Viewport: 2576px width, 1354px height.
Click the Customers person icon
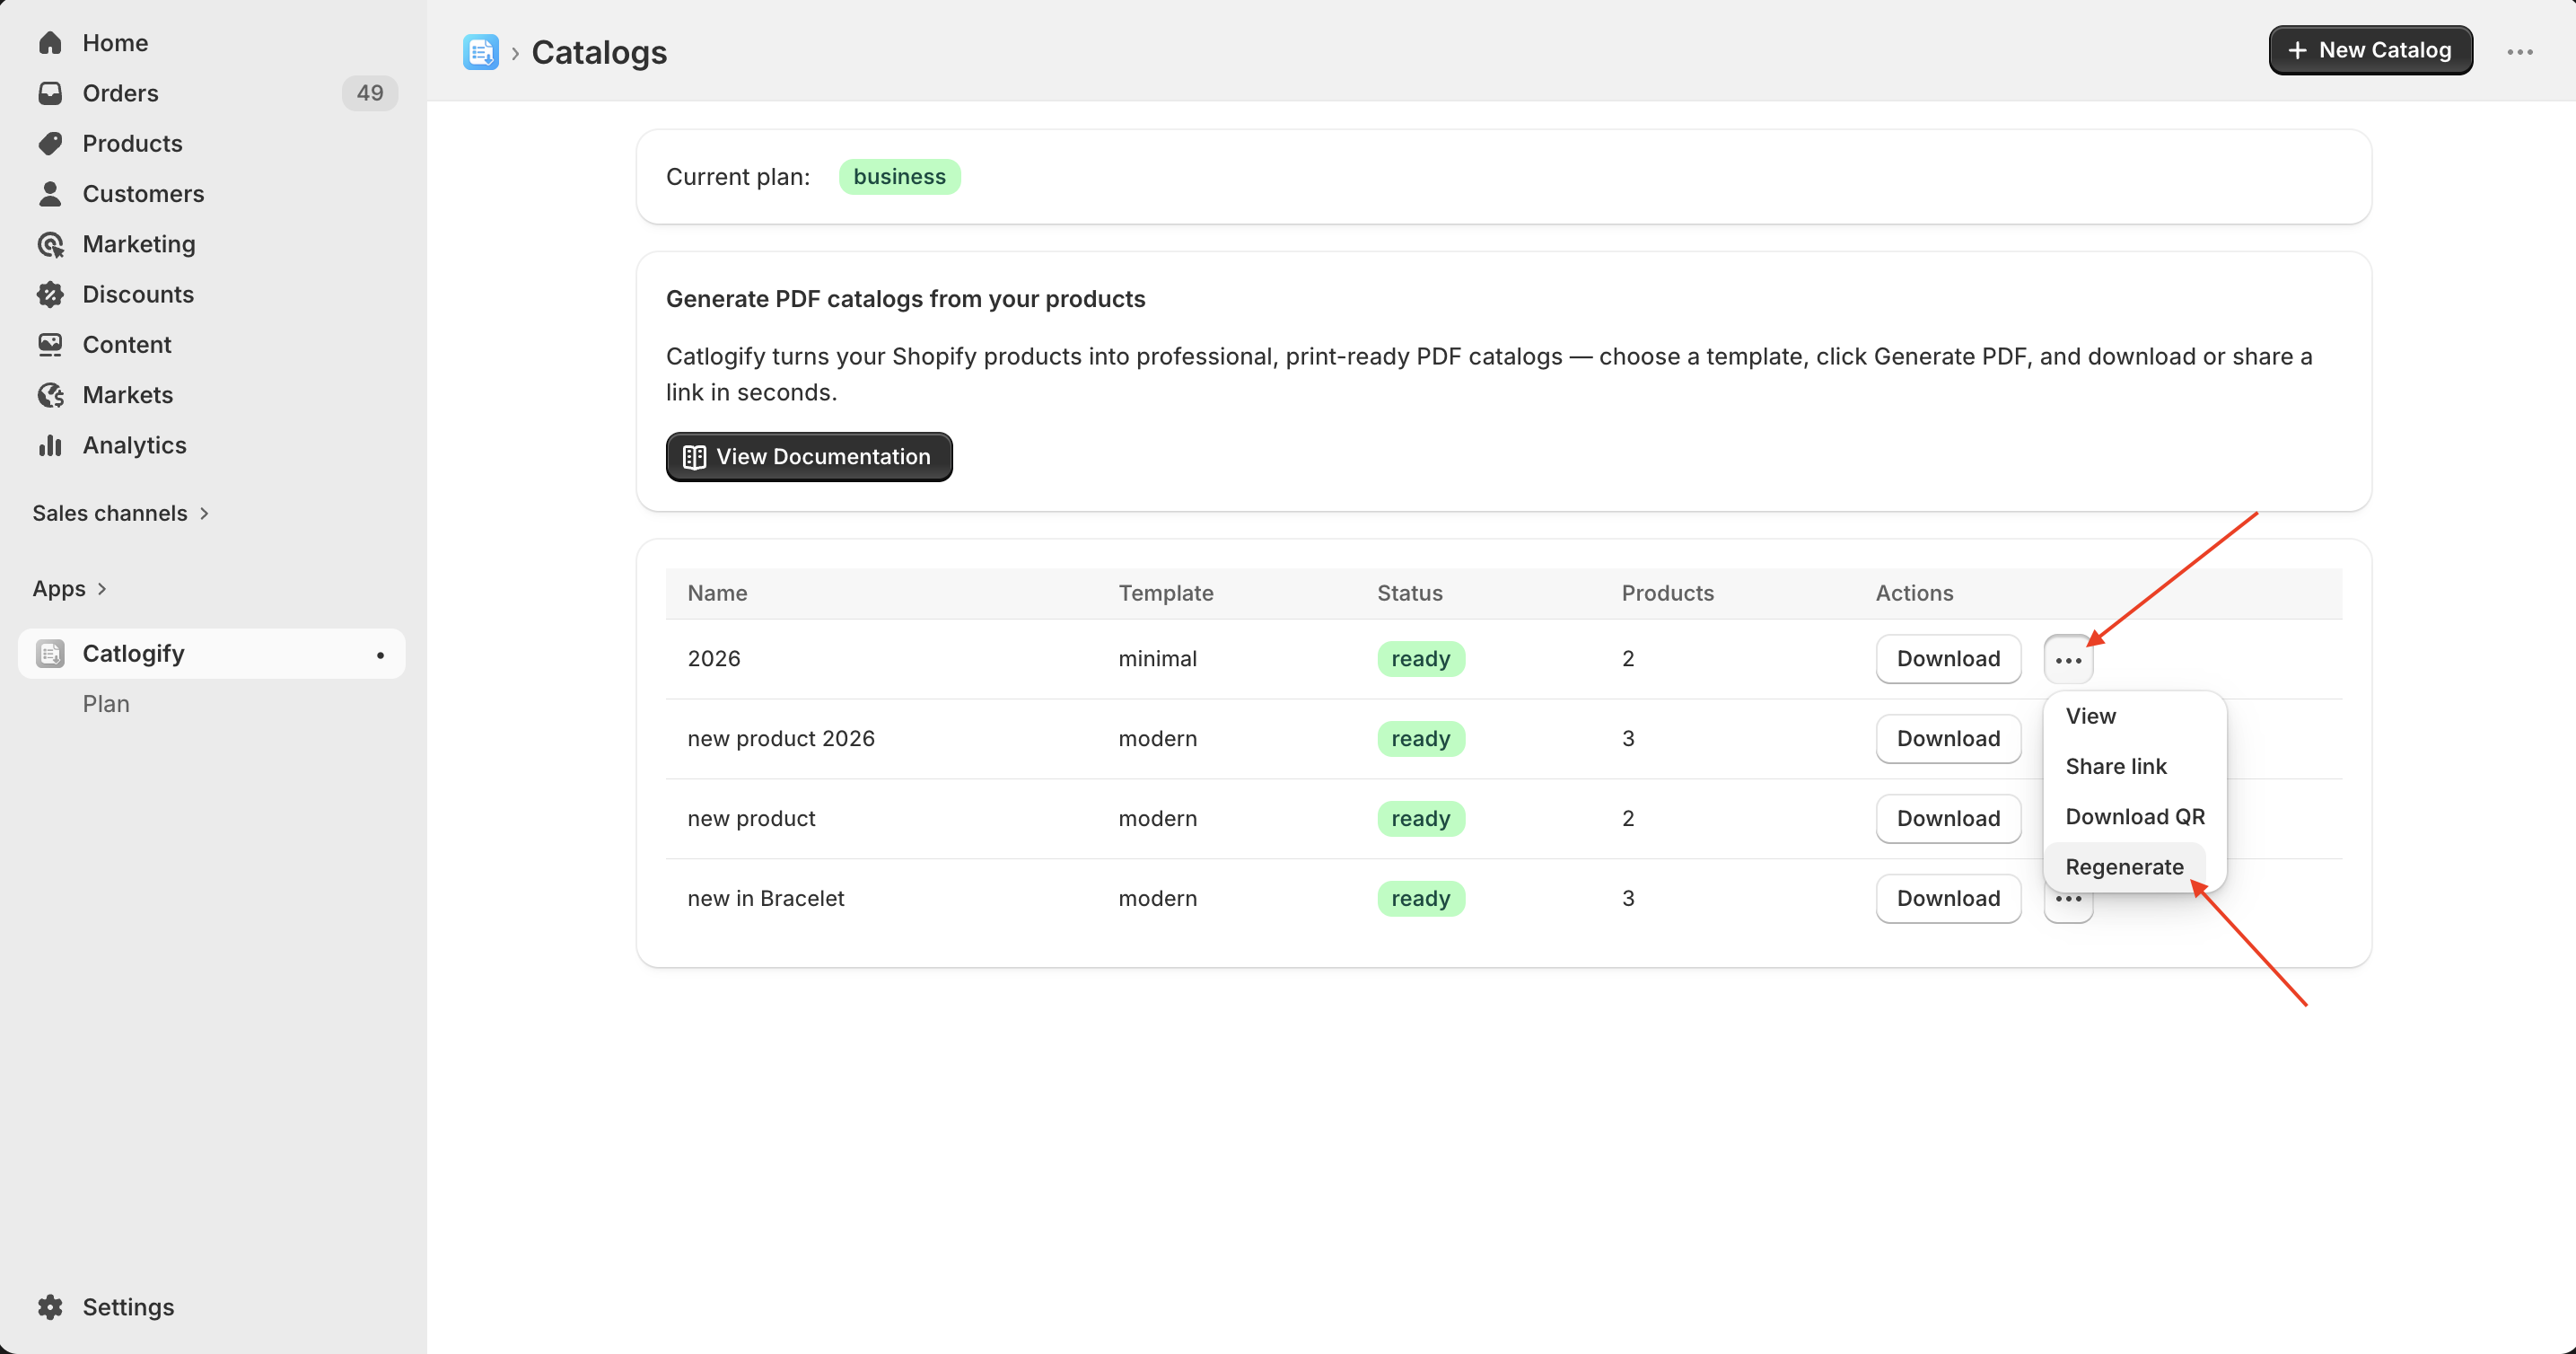[x=50, y=193]
